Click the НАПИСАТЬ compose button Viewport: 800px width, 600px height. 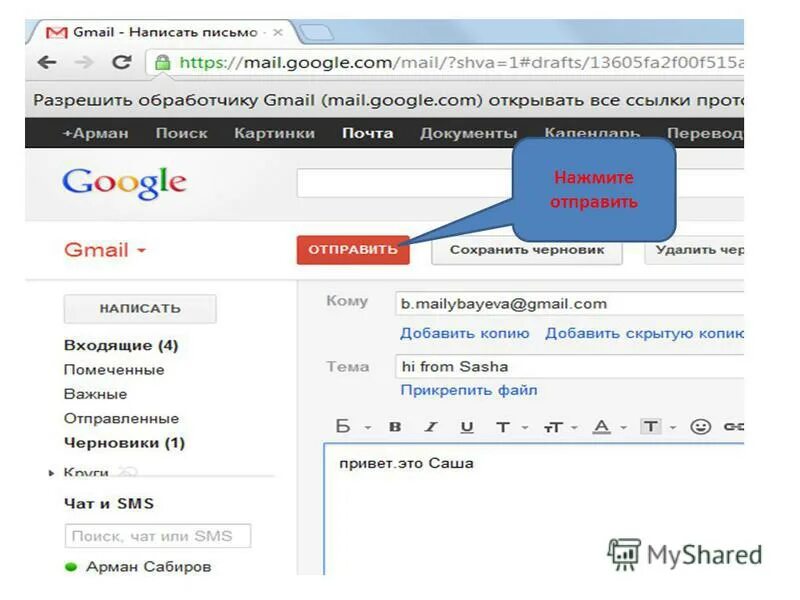click(140, 308)
